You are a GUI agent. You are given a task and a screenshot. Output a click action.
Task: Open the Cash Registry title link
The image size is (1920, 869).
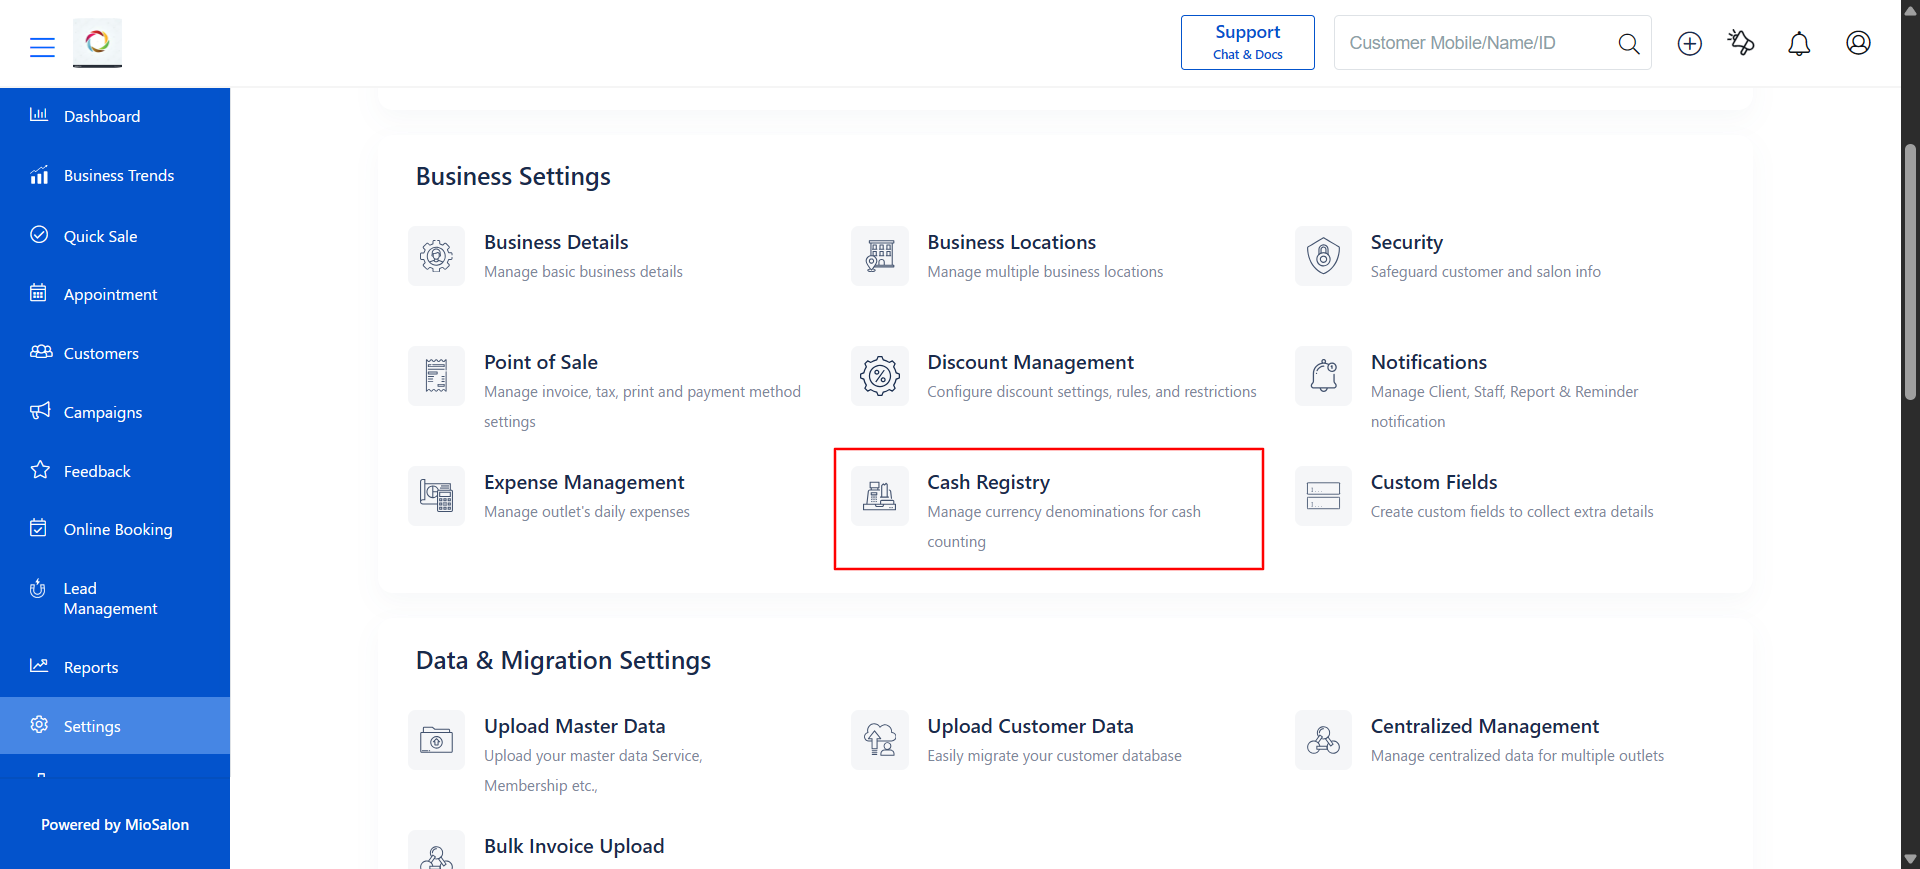[988, 482]
